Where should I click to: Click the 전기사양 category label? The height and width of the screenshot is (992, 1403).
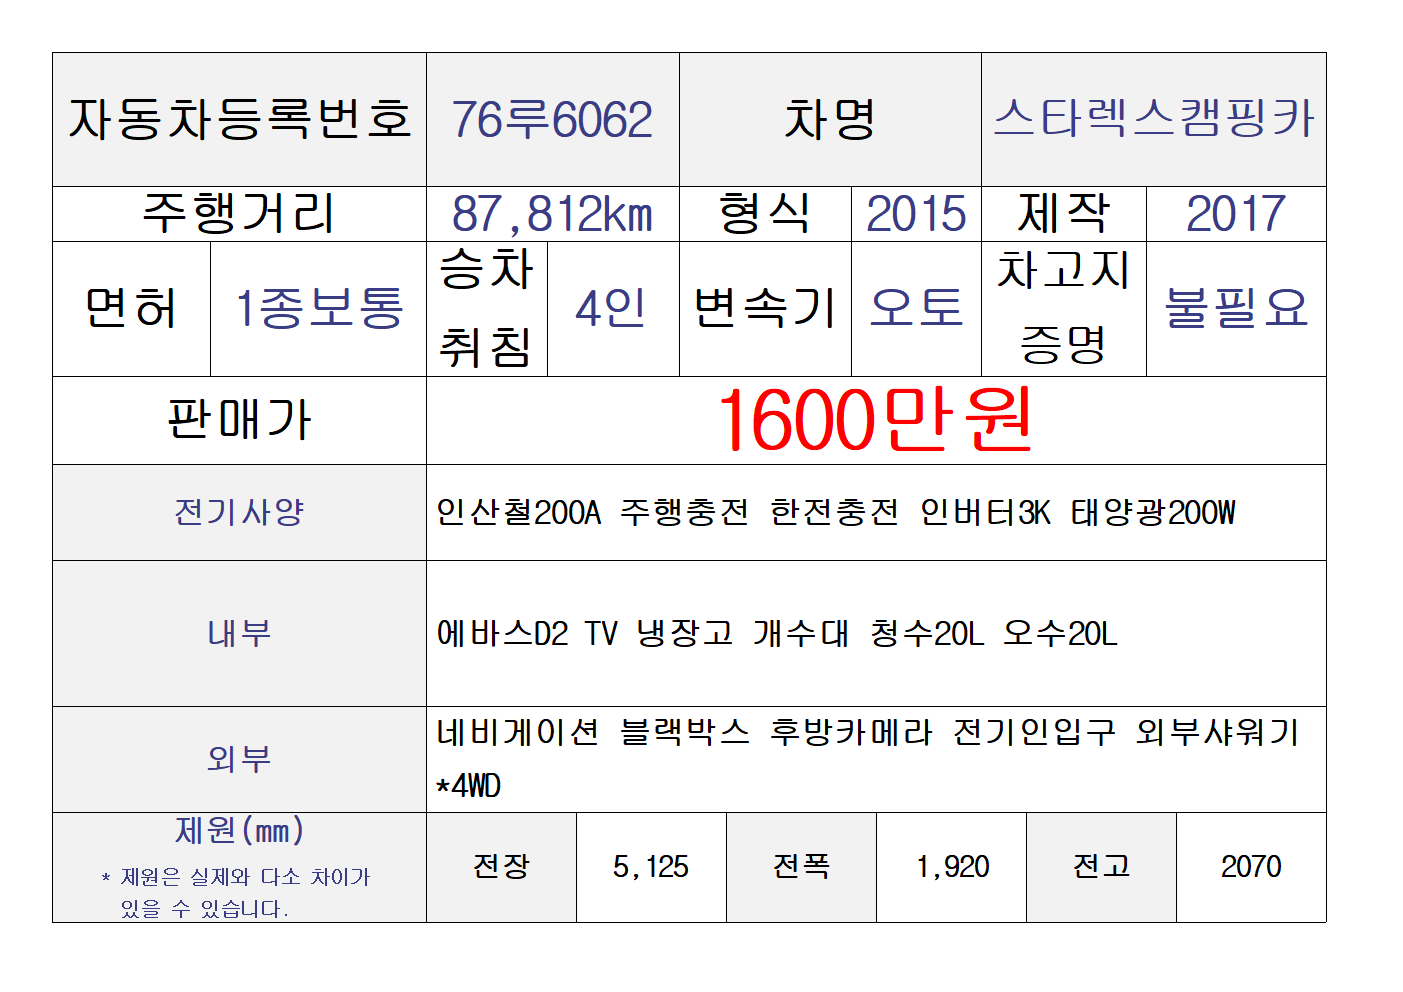tap(239, 512)
